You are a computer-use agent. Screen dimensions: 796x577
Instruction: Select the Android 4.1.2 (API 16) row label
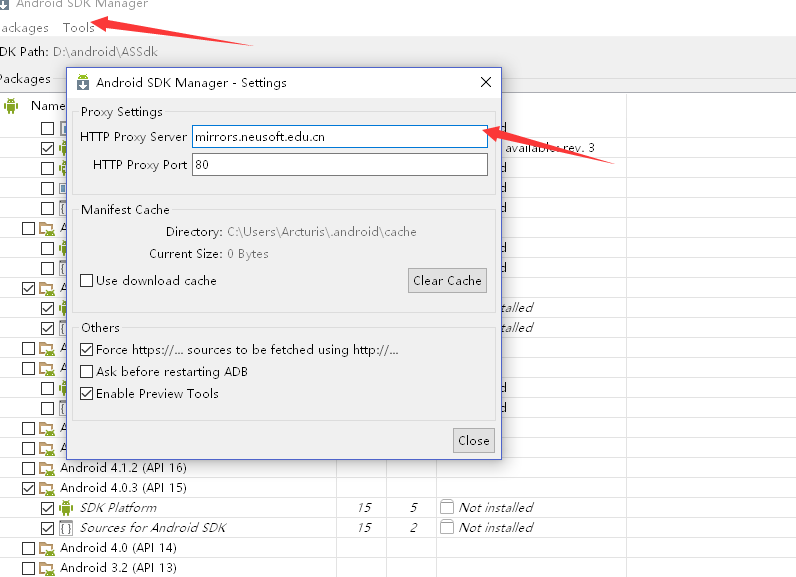[123, 467]
